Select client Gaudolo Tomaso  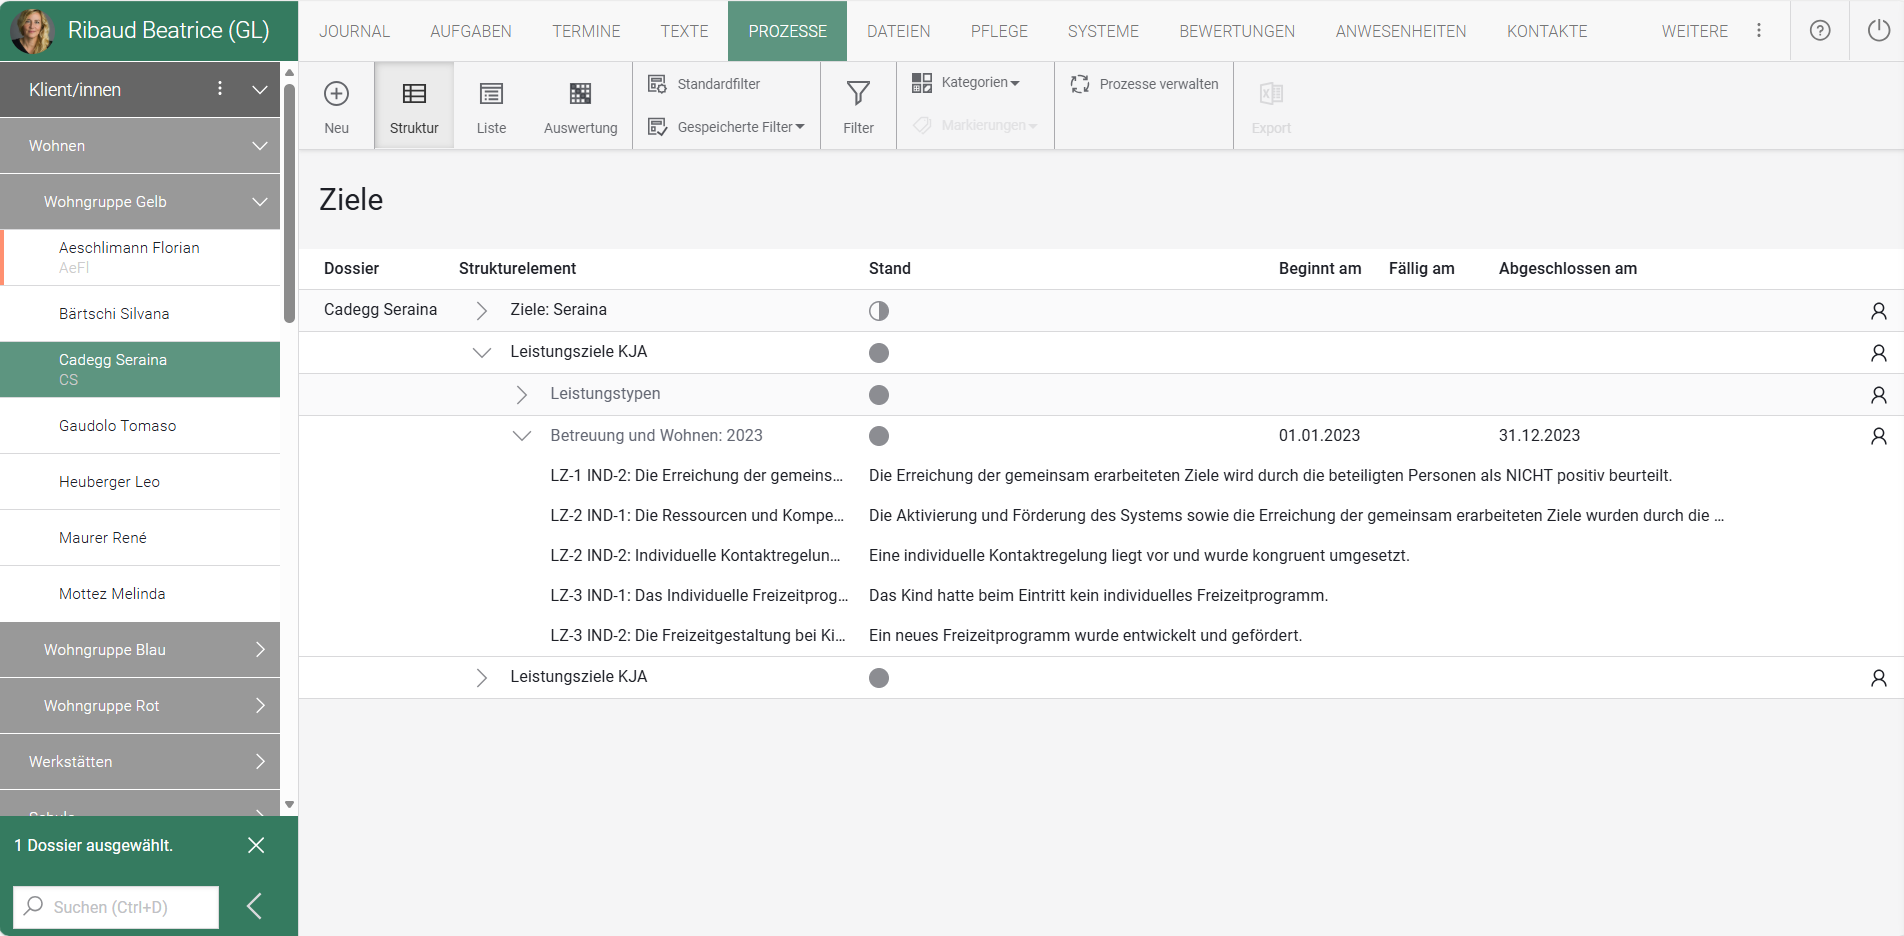click(x=117, y=426)
